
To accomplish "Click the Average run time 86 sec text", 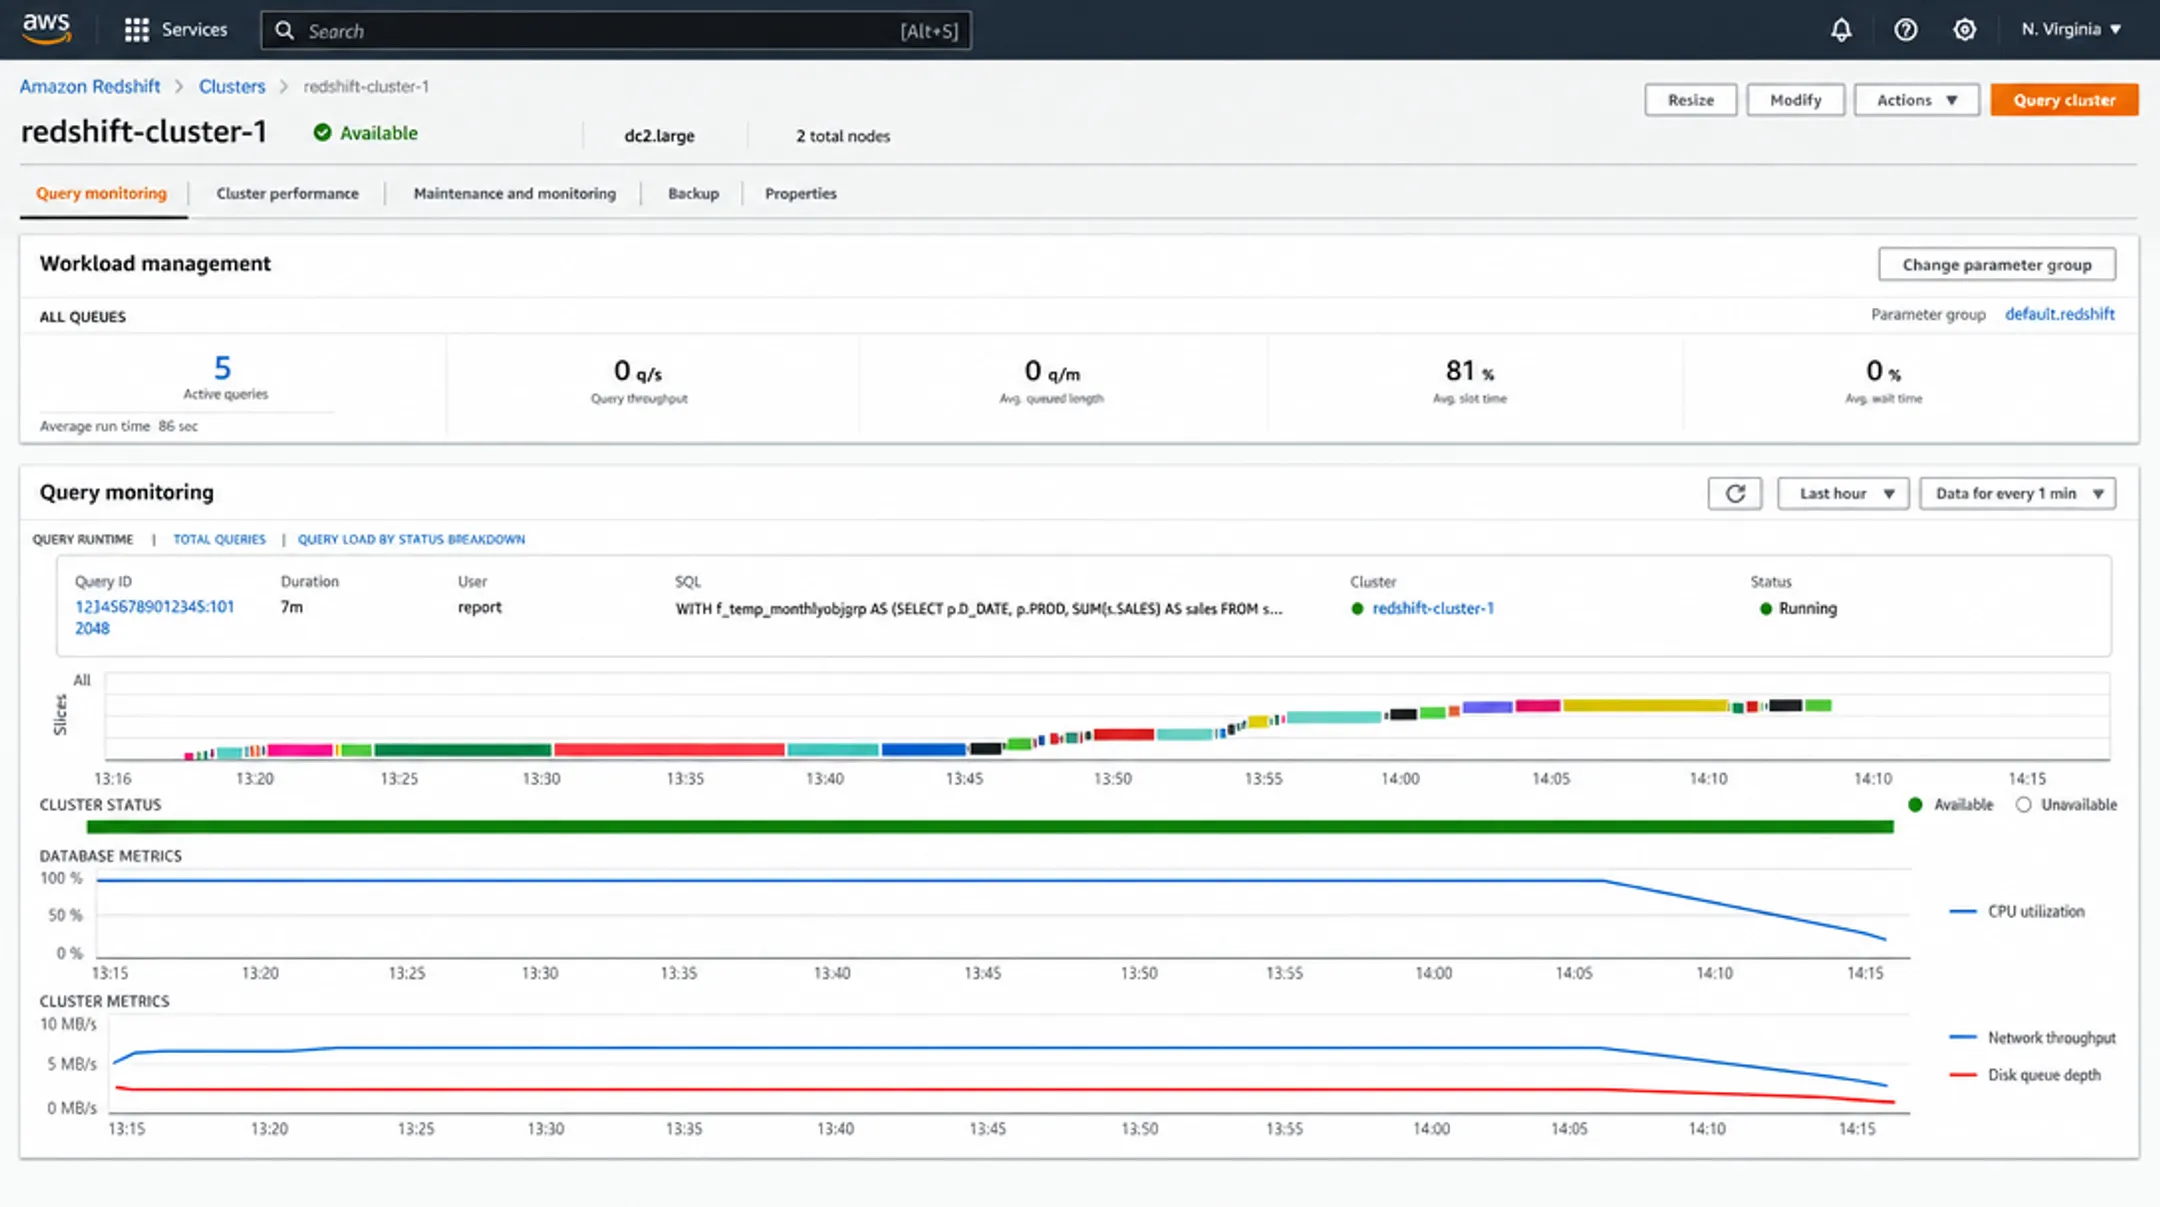I will click(119, 426).
